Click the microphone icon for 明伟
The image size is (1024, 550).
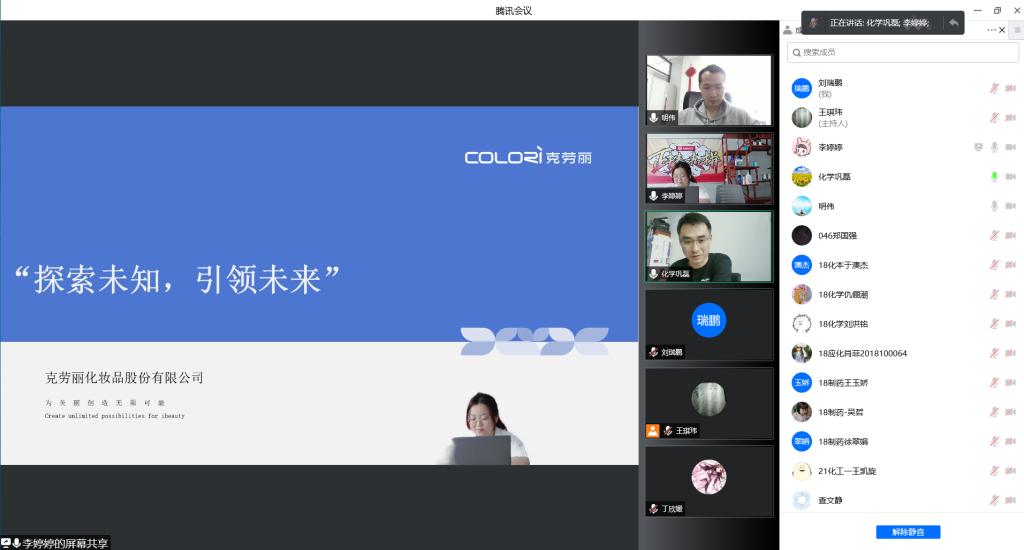tap(994, 206)
